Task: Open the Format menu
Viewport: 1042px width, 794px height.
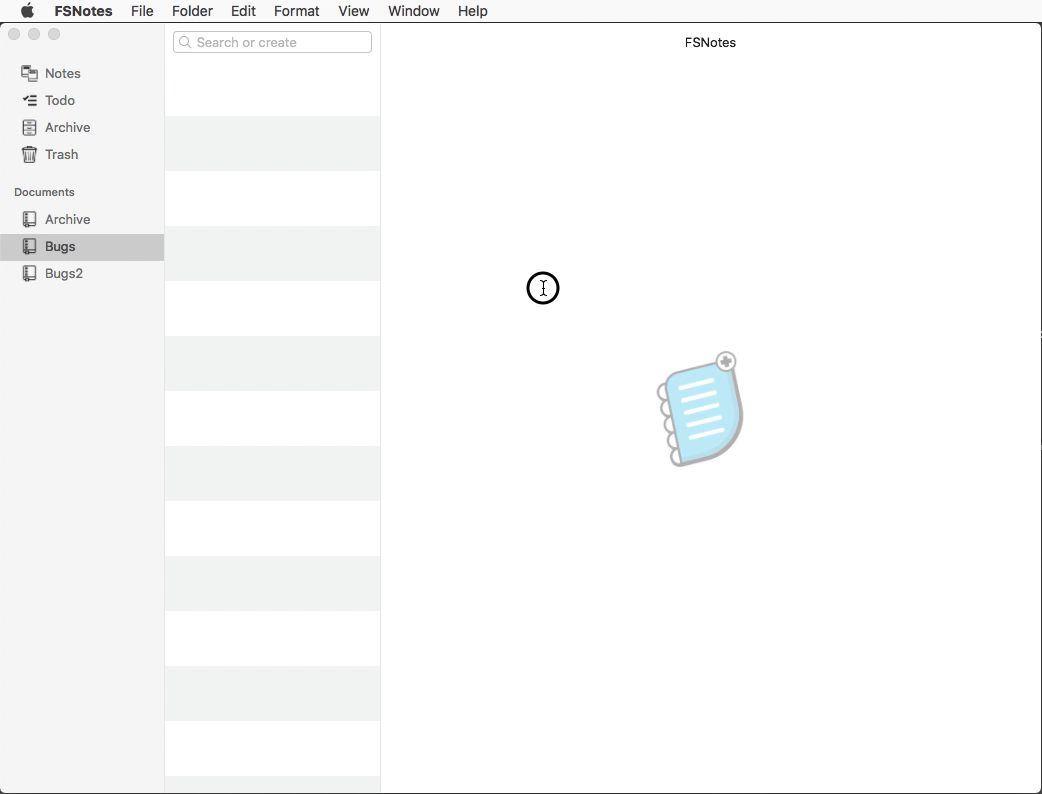Action: coord(296,11)
